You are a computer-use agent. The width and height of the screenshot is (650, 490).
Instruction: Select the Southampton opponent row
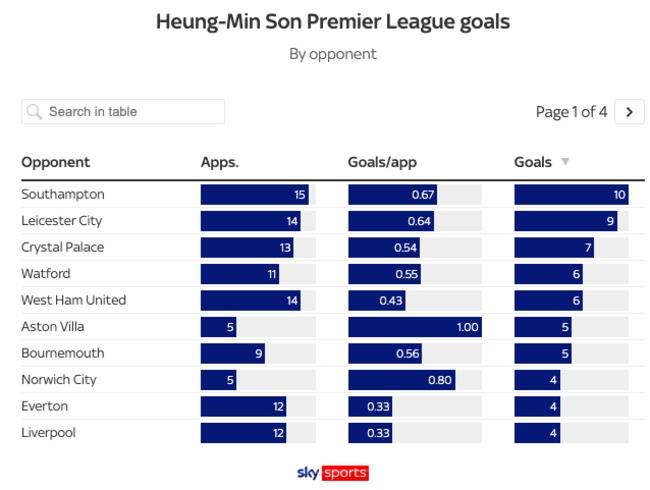(63, 194)
